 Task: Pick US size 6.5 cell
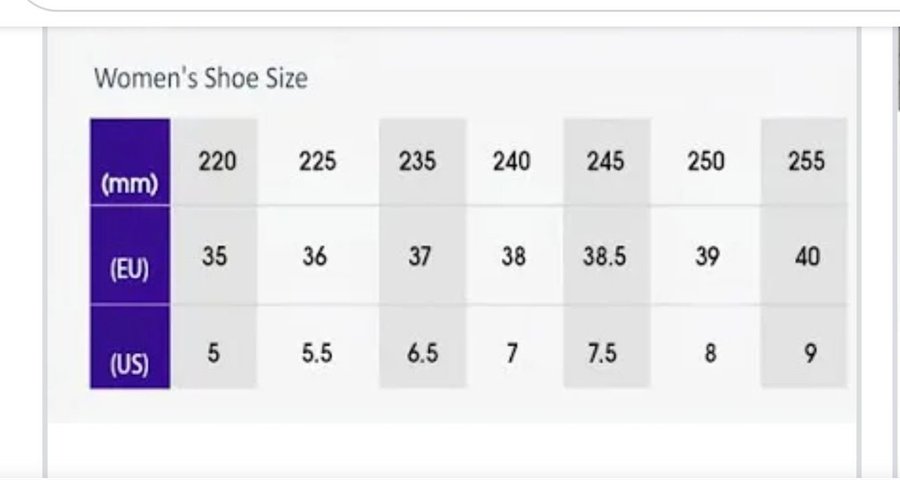click(420, 354)
